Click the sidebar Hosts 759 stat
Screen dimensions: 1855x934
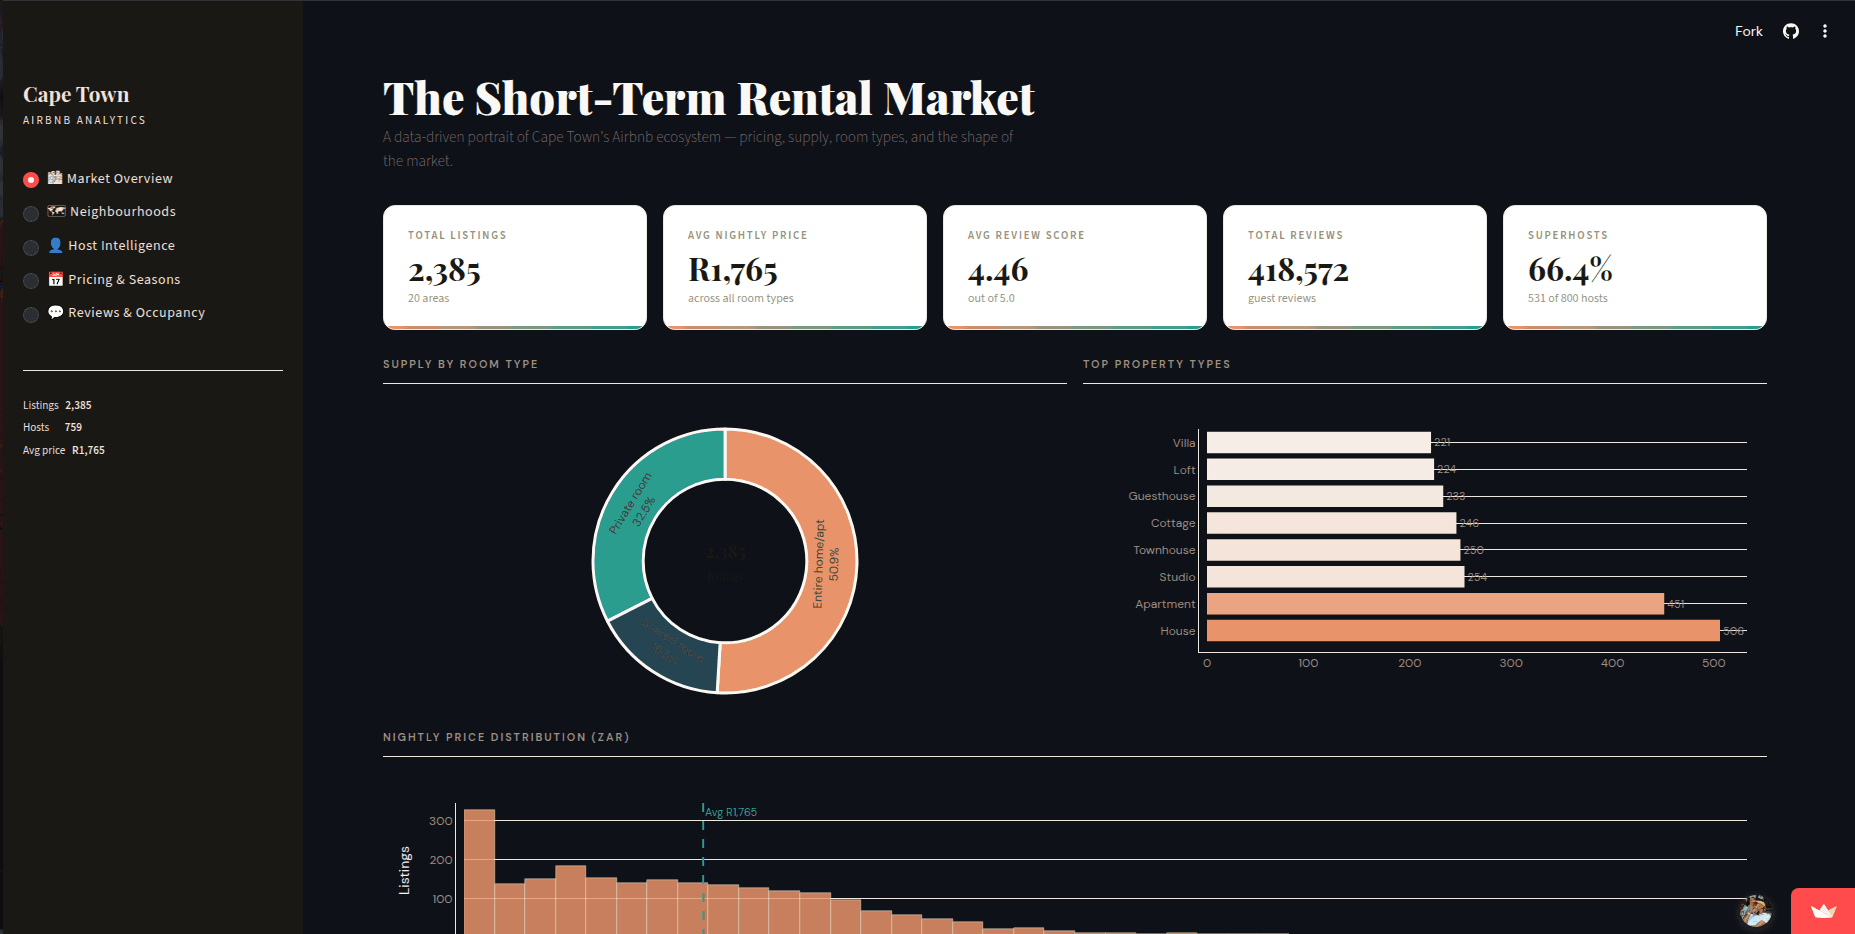(x=52, y=427)
